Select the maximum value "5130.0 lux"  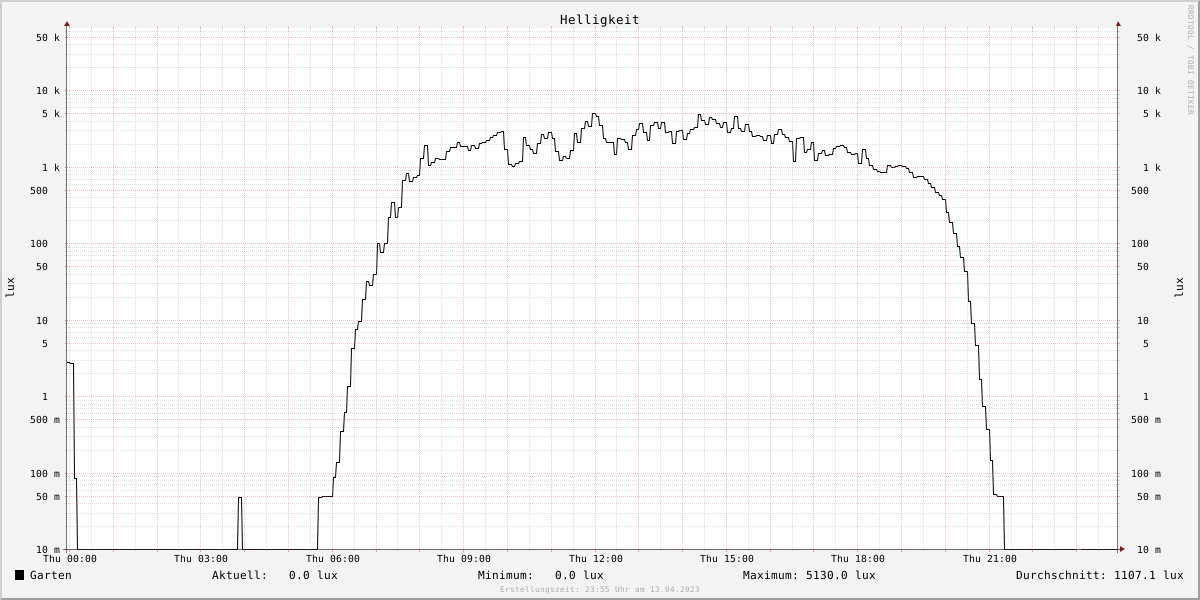(841, 575)
